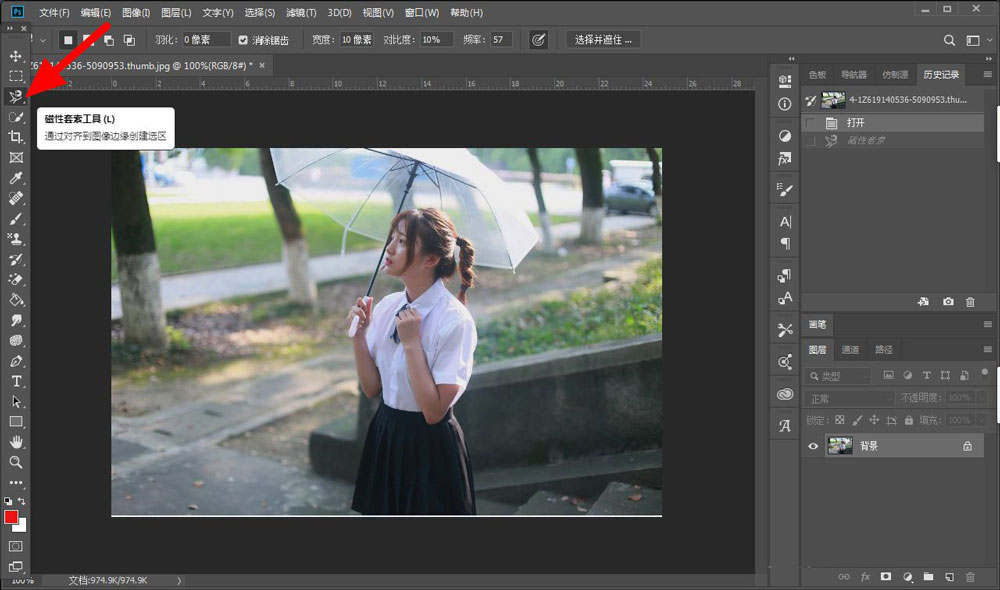Choose the Hand tool
1000x590 pixels.
[16, 442]
